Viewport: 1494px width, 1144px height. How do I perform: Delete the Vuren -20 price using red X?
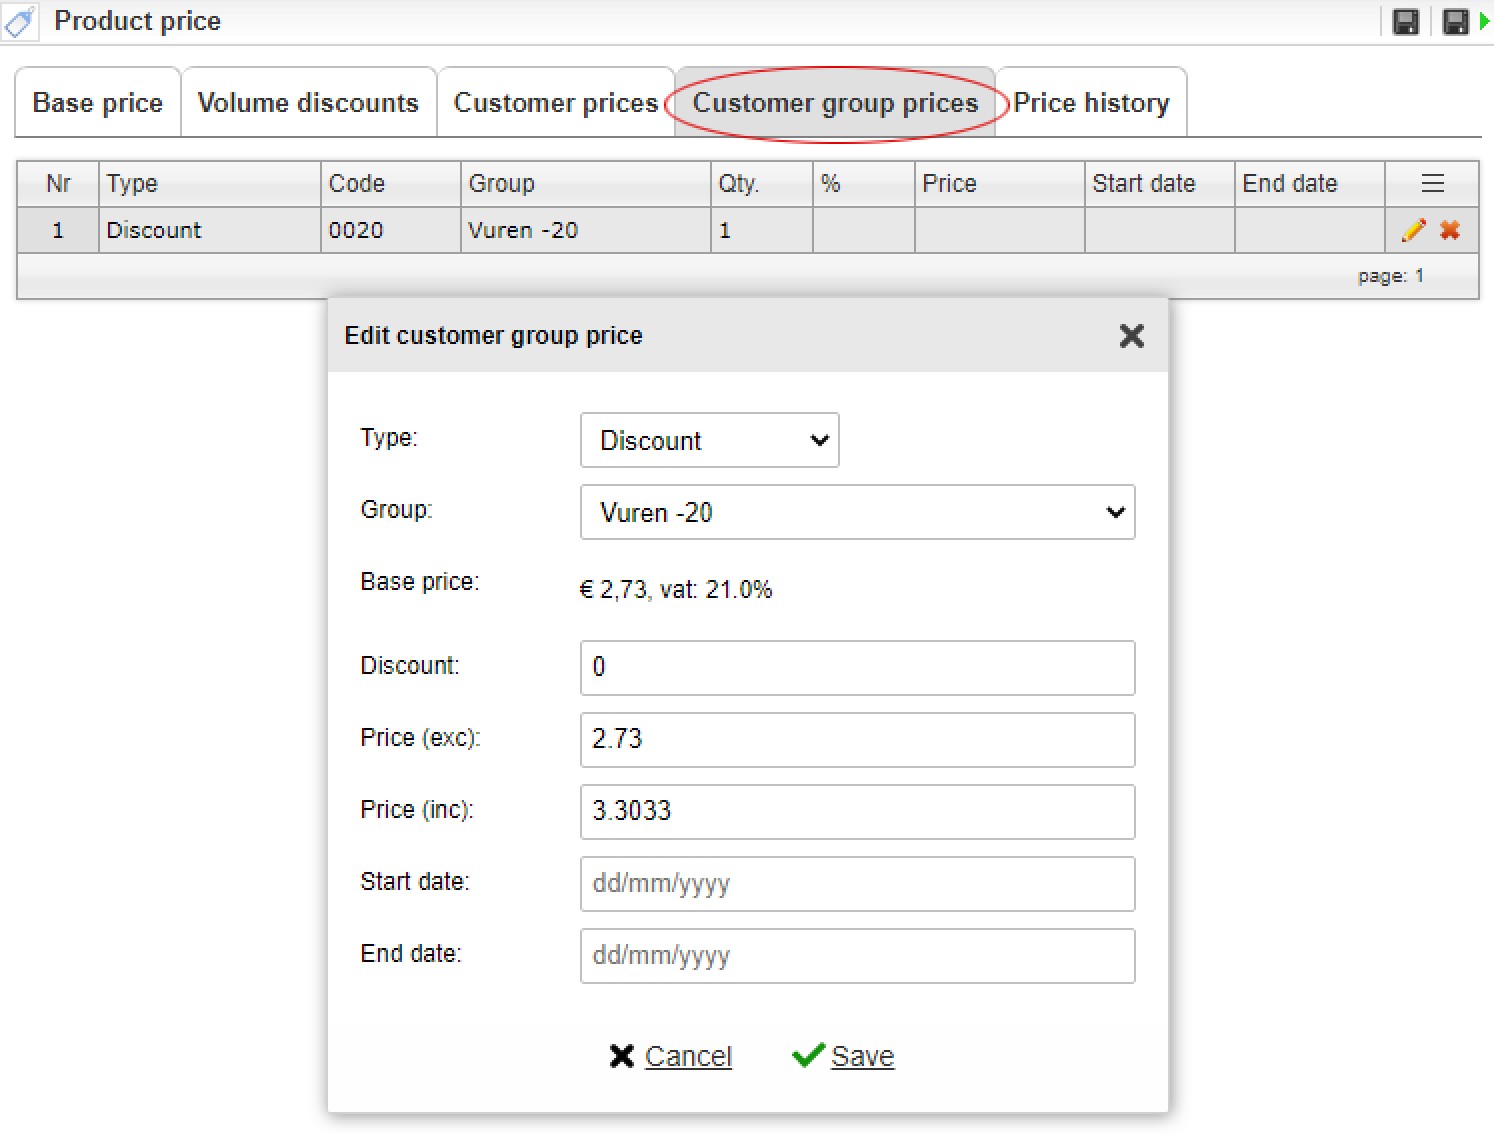[x=1449, y=230]
